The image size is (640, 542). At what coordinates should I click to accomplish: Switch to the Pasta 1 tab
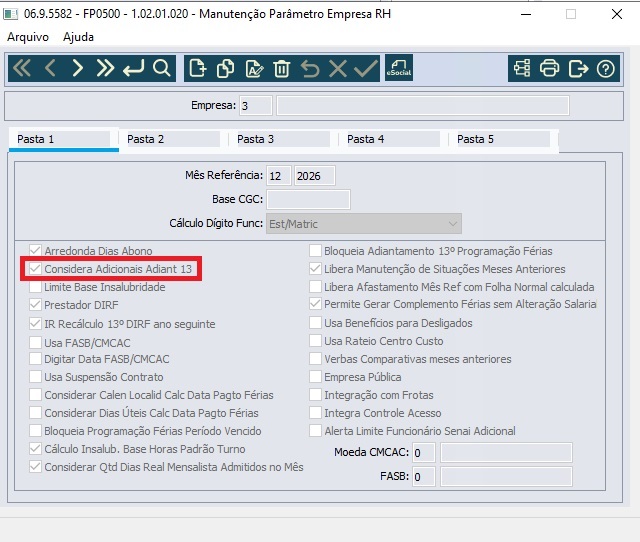64,139
